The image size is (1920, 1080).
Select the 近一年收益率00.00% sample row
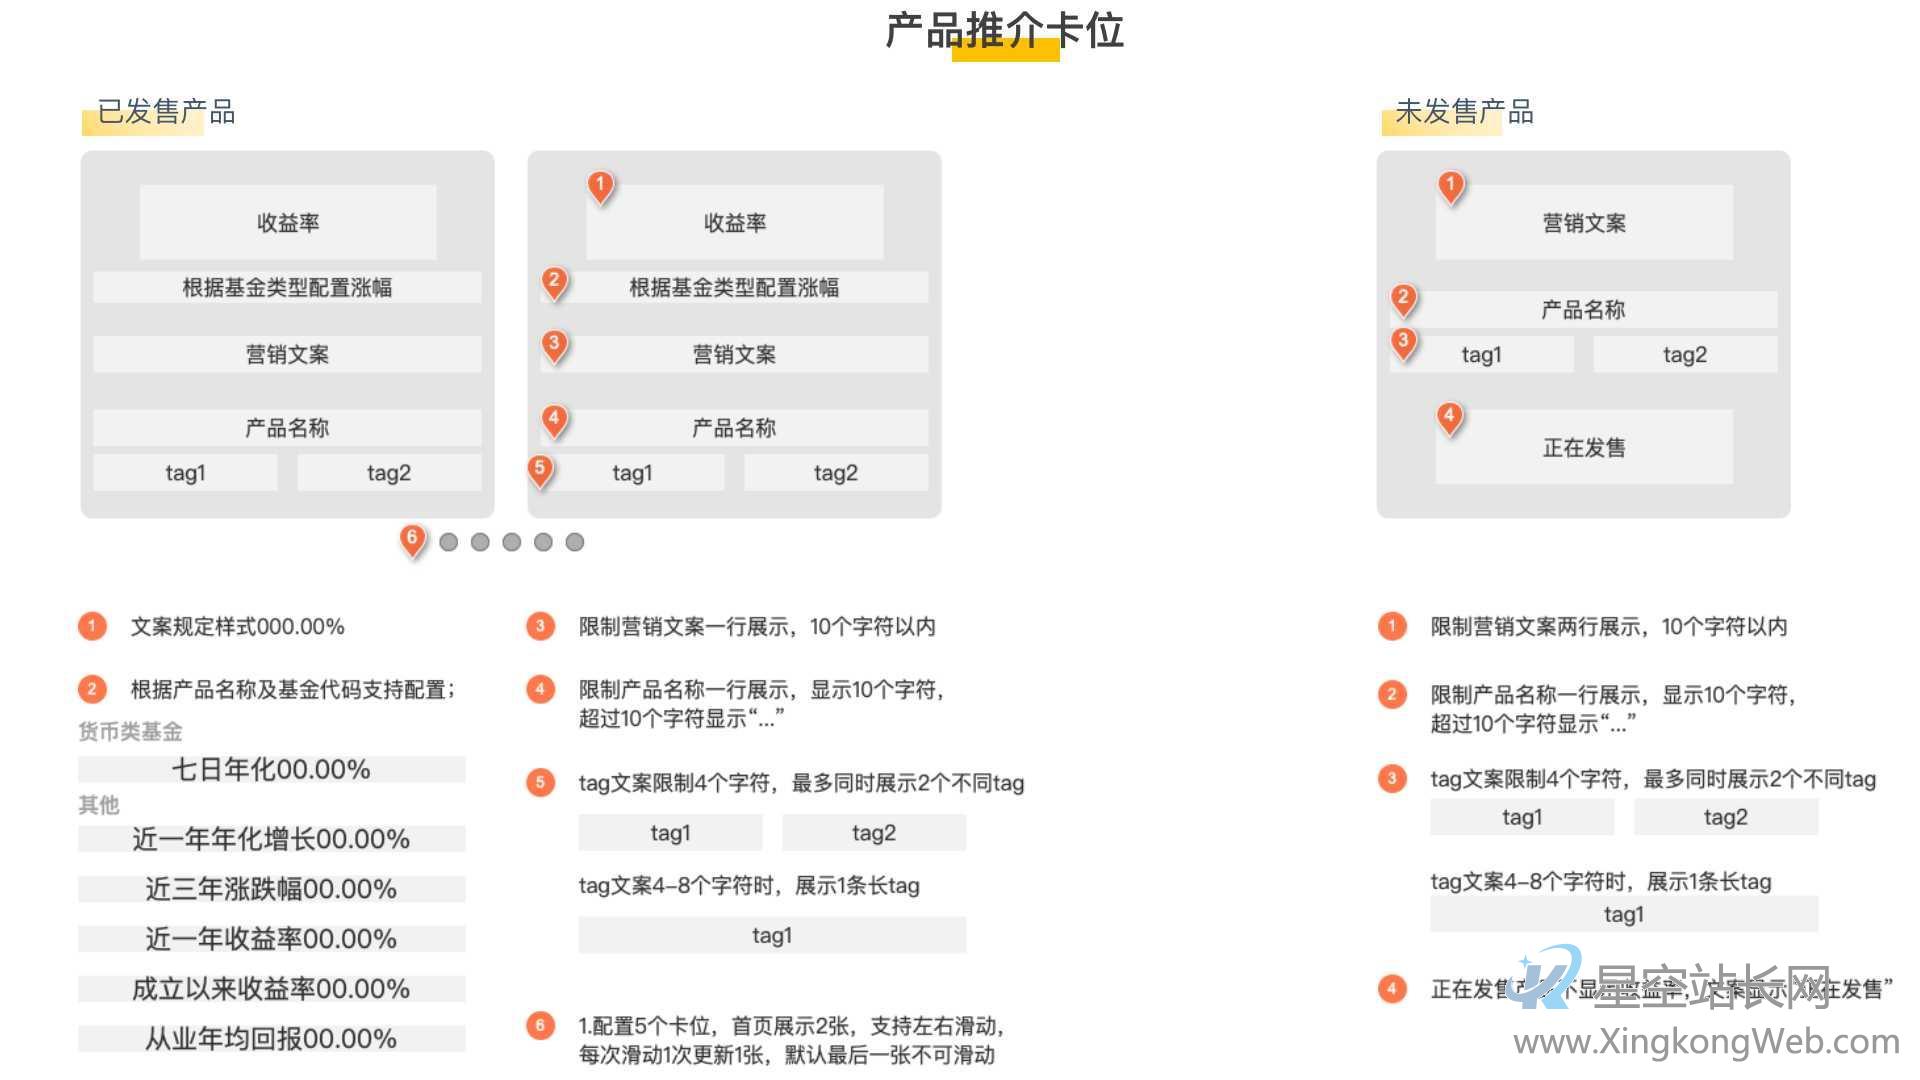(x=272, y=939)
